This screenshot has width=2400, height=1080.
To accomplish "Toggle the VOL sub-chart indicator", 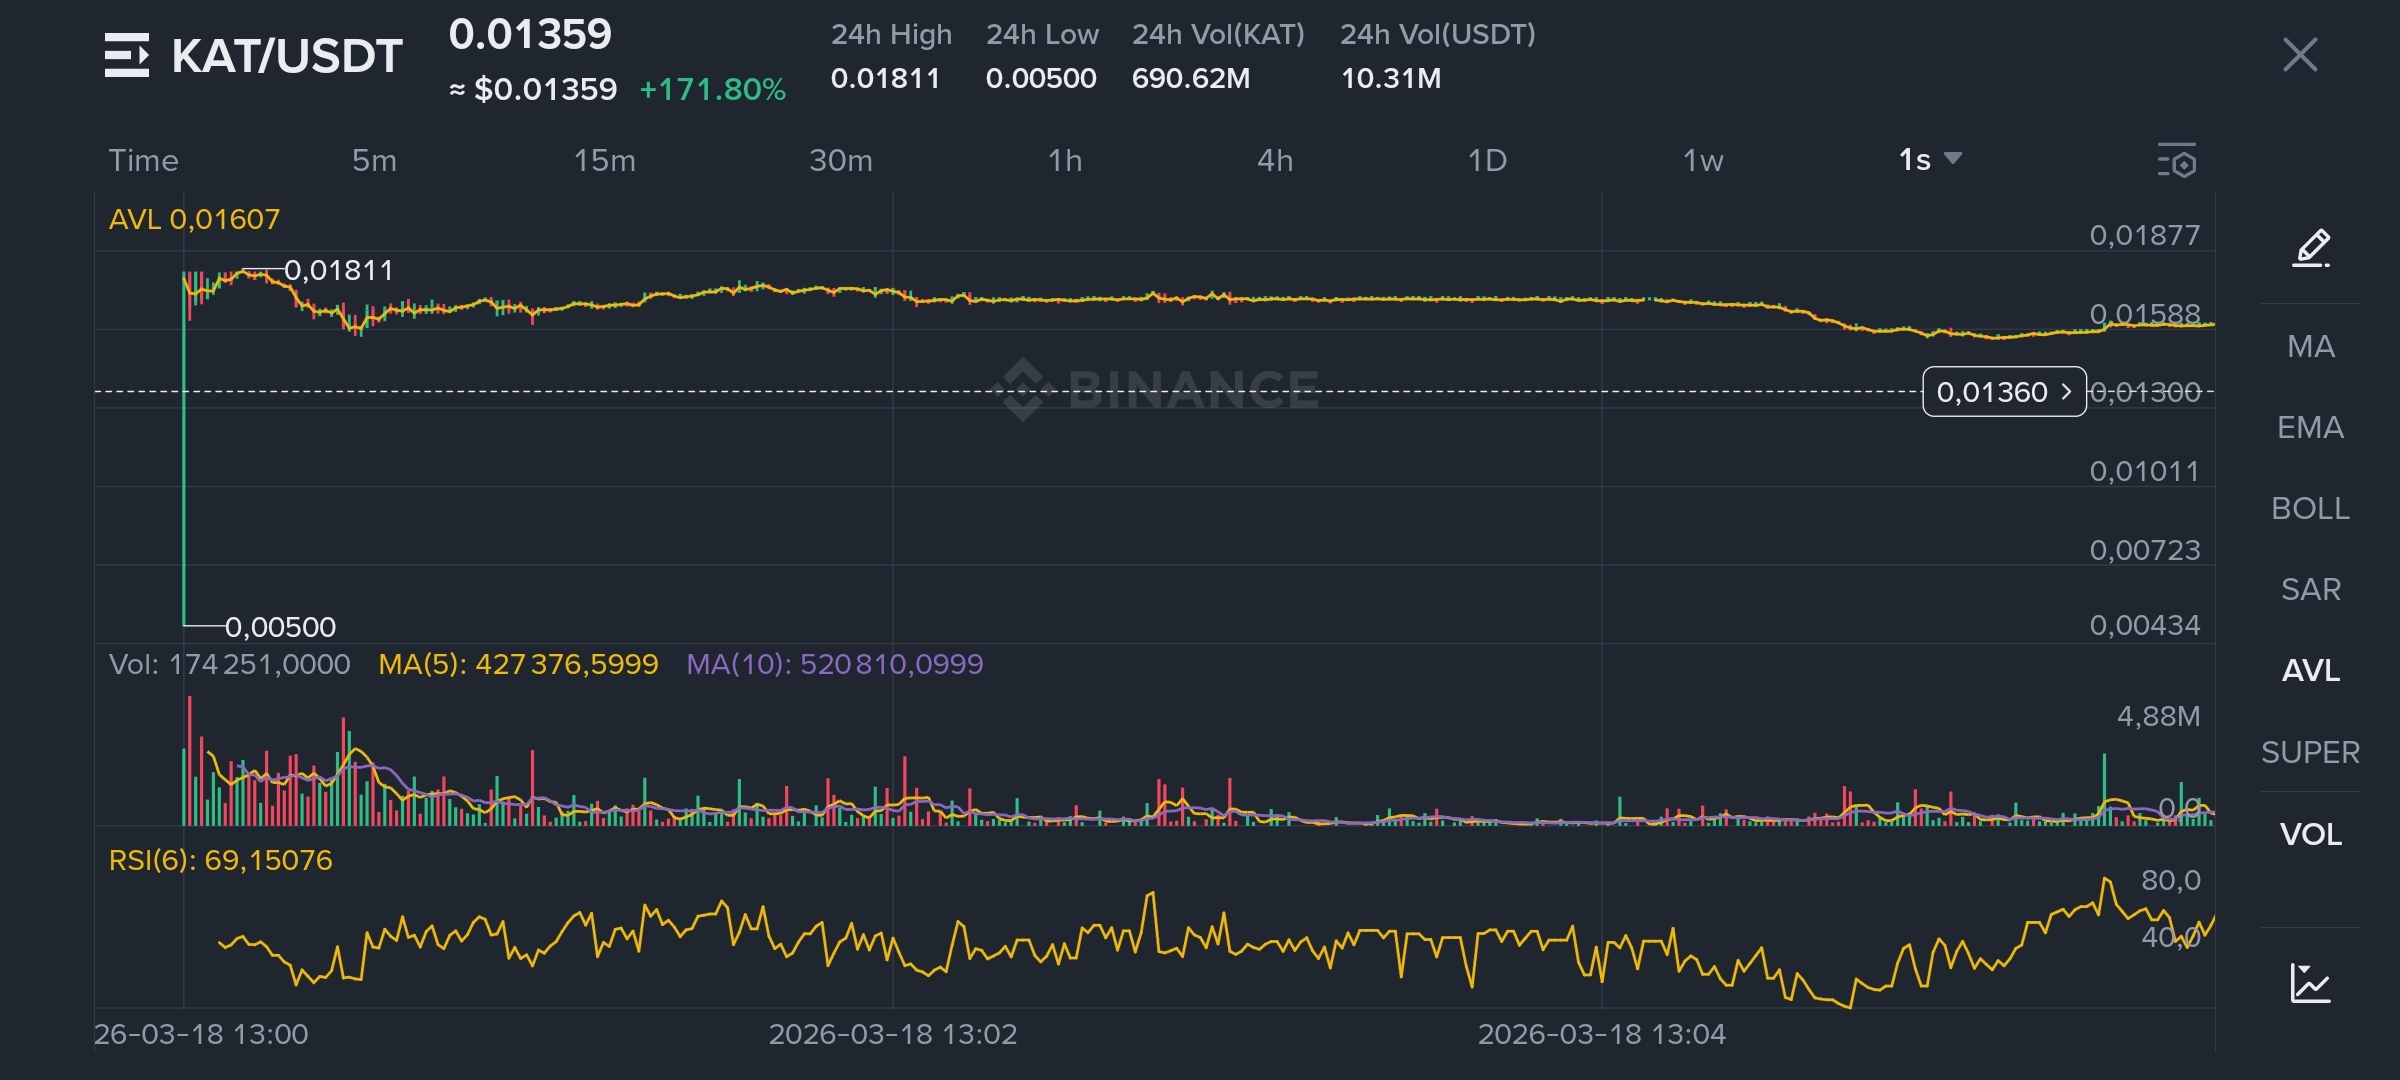I will coord(2310,834).
